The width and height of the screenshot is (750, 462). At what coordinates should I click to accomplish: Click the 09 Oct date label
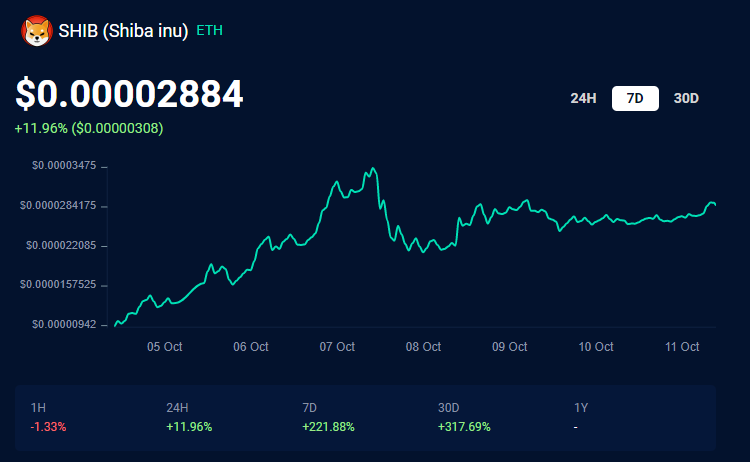509,347
